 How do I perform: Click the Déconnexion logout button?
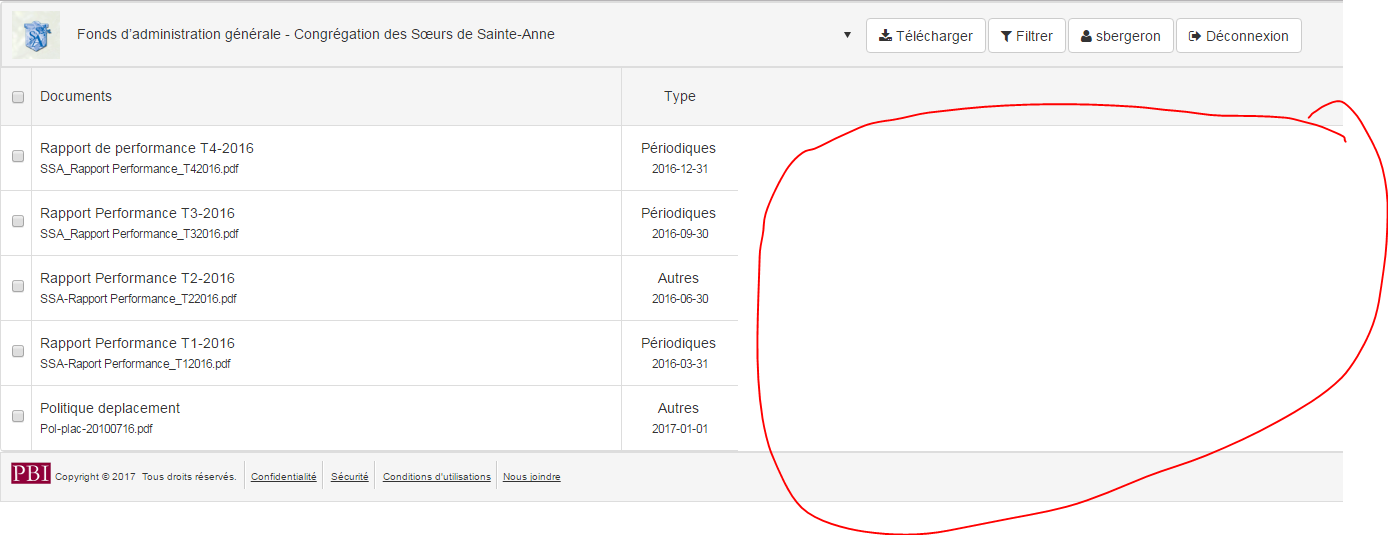tap(1238, 36)
